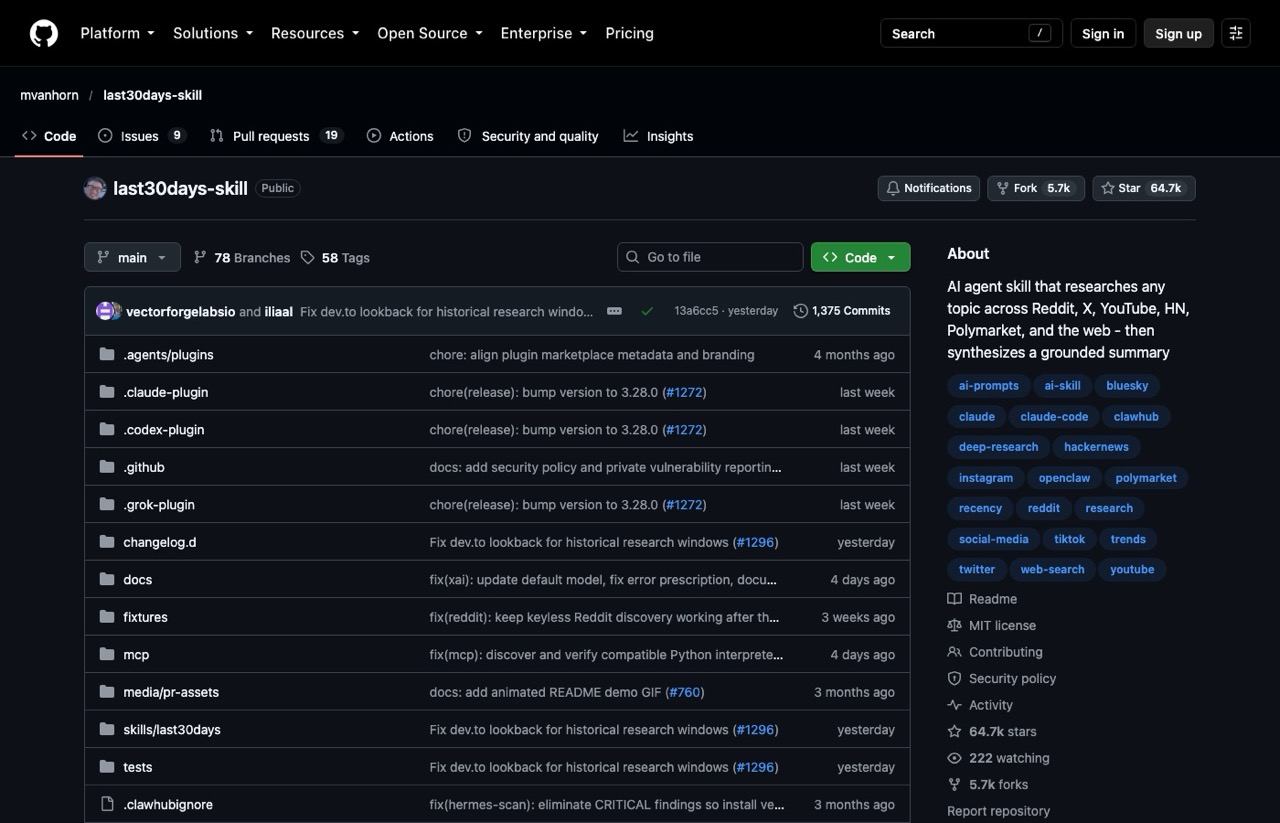Click the Sign in button
1280x823 pixels.
(x=1103, y=33)
